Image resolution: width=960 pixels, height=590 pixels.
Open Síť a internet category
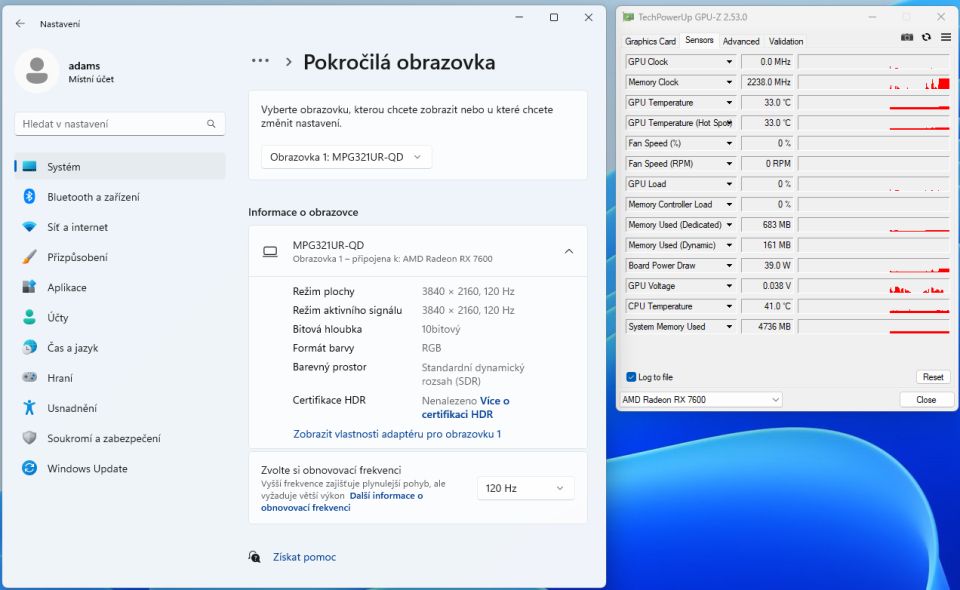coord(120,227)
